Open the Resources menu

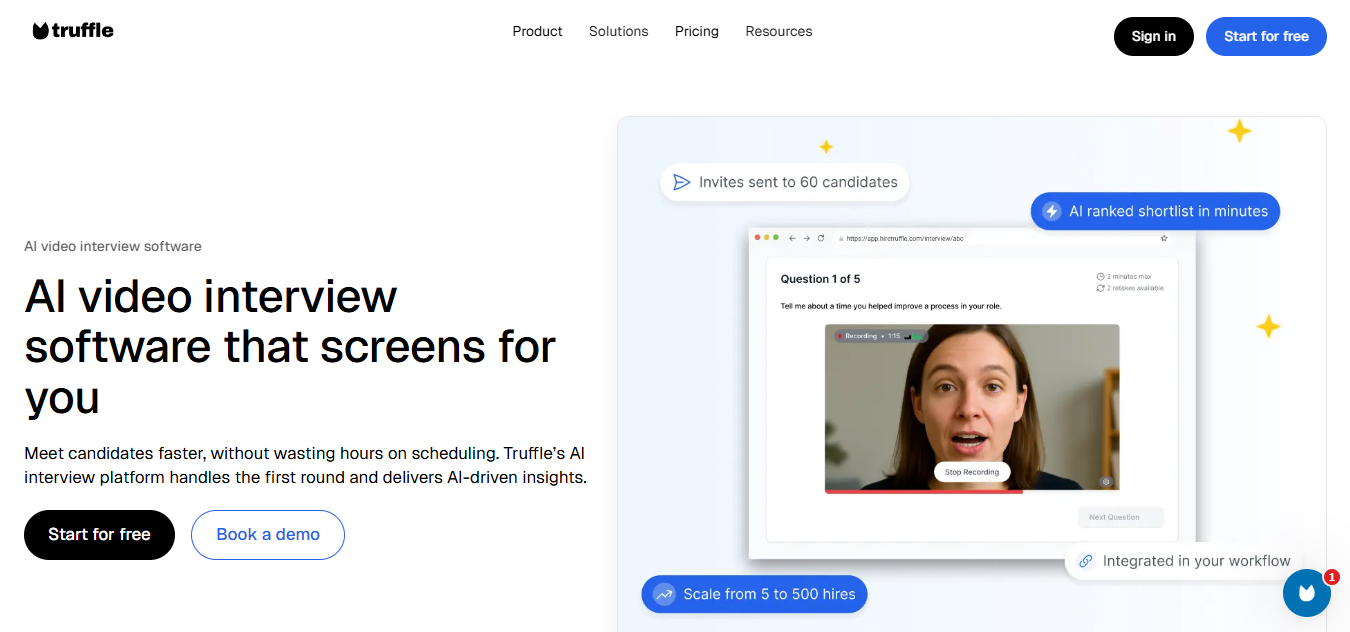pyautogui.click(x=778, y=31)
